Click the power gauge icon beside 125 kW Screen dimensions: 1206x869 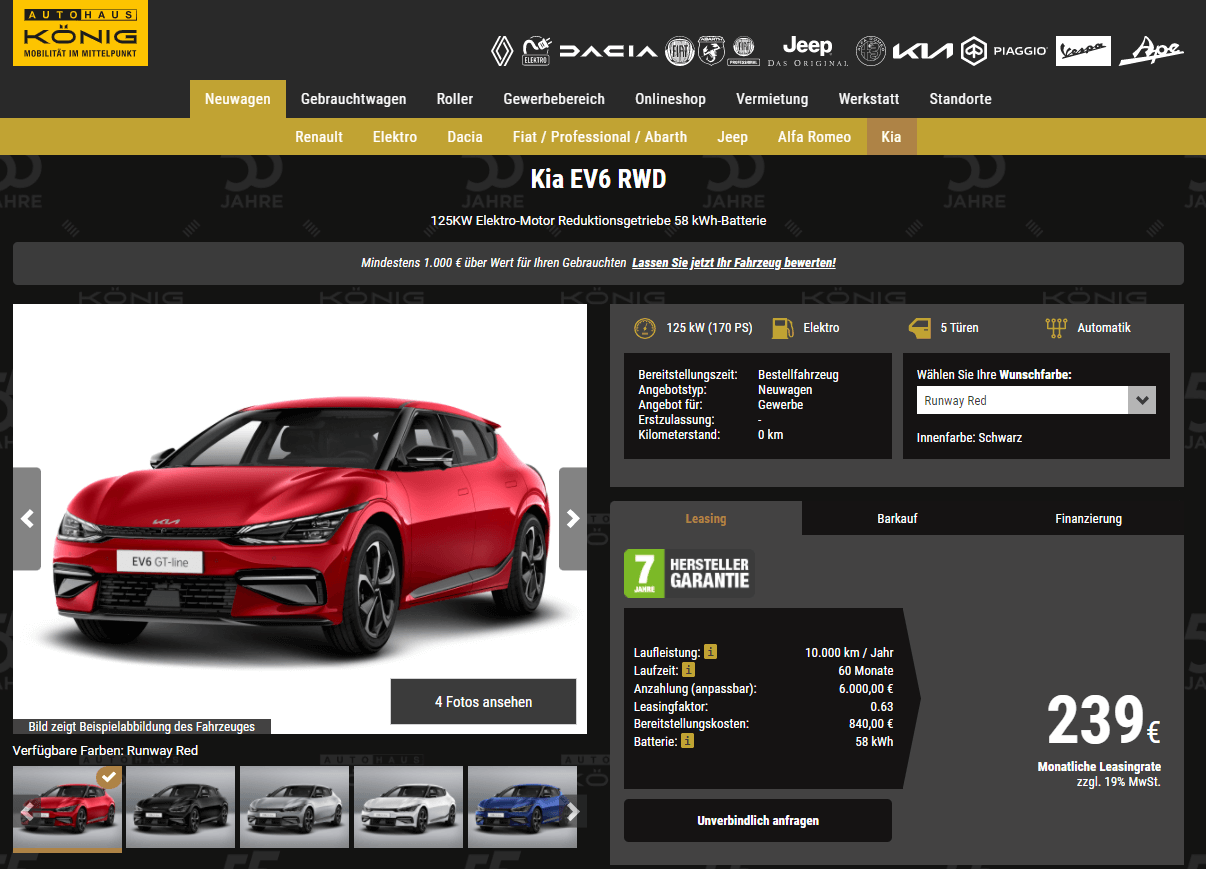(645, 328)
